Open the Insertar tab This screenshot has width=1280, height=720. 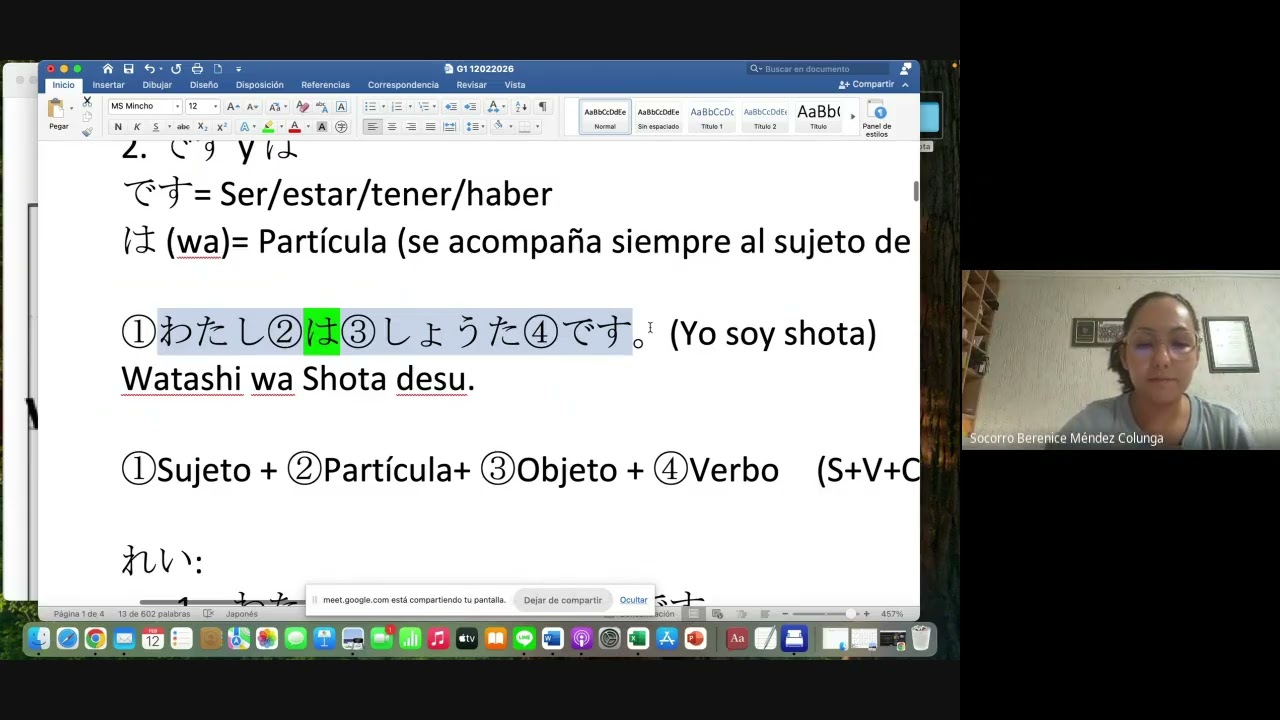click(x=108, y=85)
